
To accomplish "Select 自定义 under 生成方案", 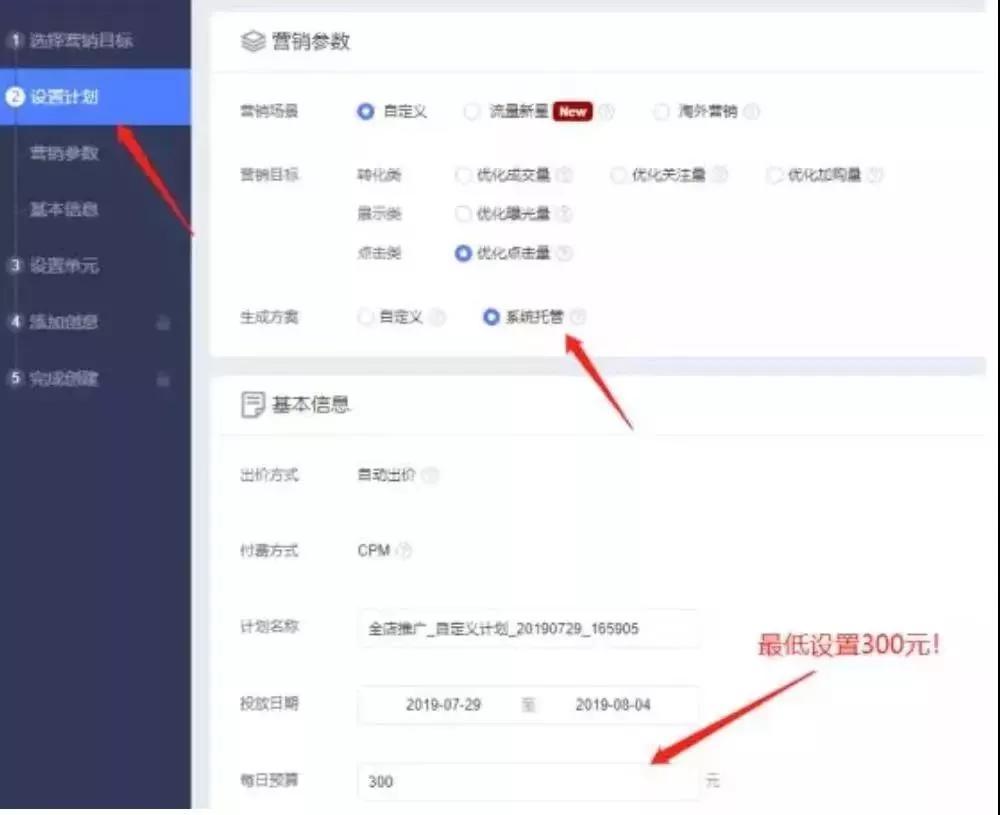I will point(366,317).
